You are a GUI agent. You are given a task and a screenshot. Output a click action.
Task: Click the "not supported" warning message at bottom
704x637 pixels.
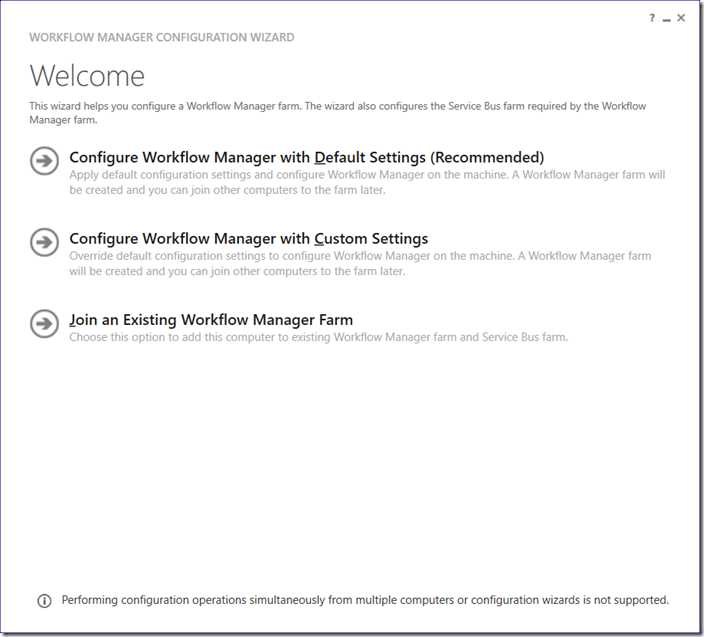pos(365,600)
